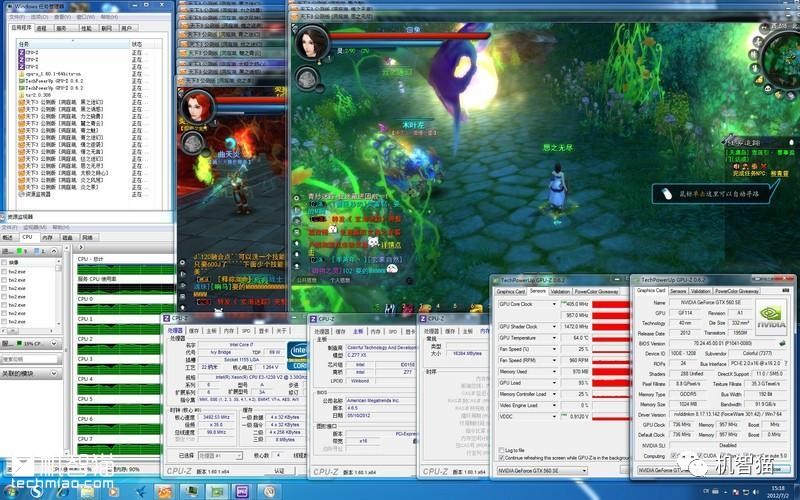Image resolution: width=800 pixels, height=500 pixels.
Task: Open Fan Speed (RPM) sensor dropdown
Action: (554, 360)
